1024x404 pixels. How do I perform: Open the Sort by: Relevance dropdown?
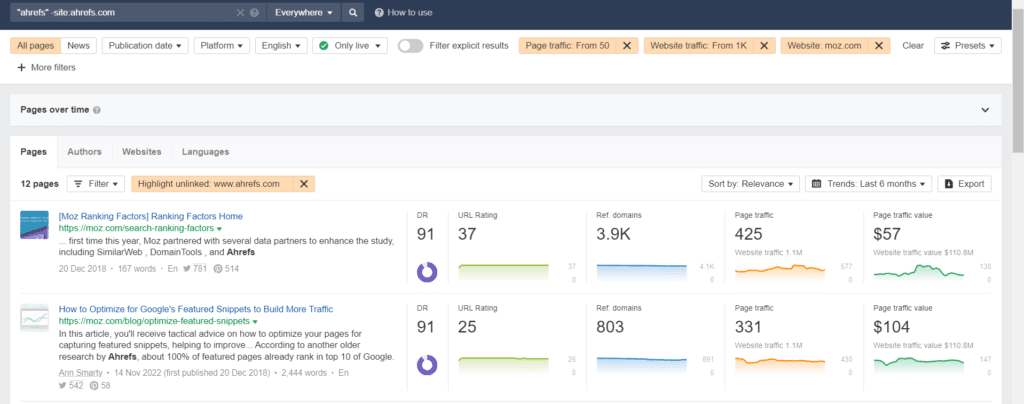[750, 184]
